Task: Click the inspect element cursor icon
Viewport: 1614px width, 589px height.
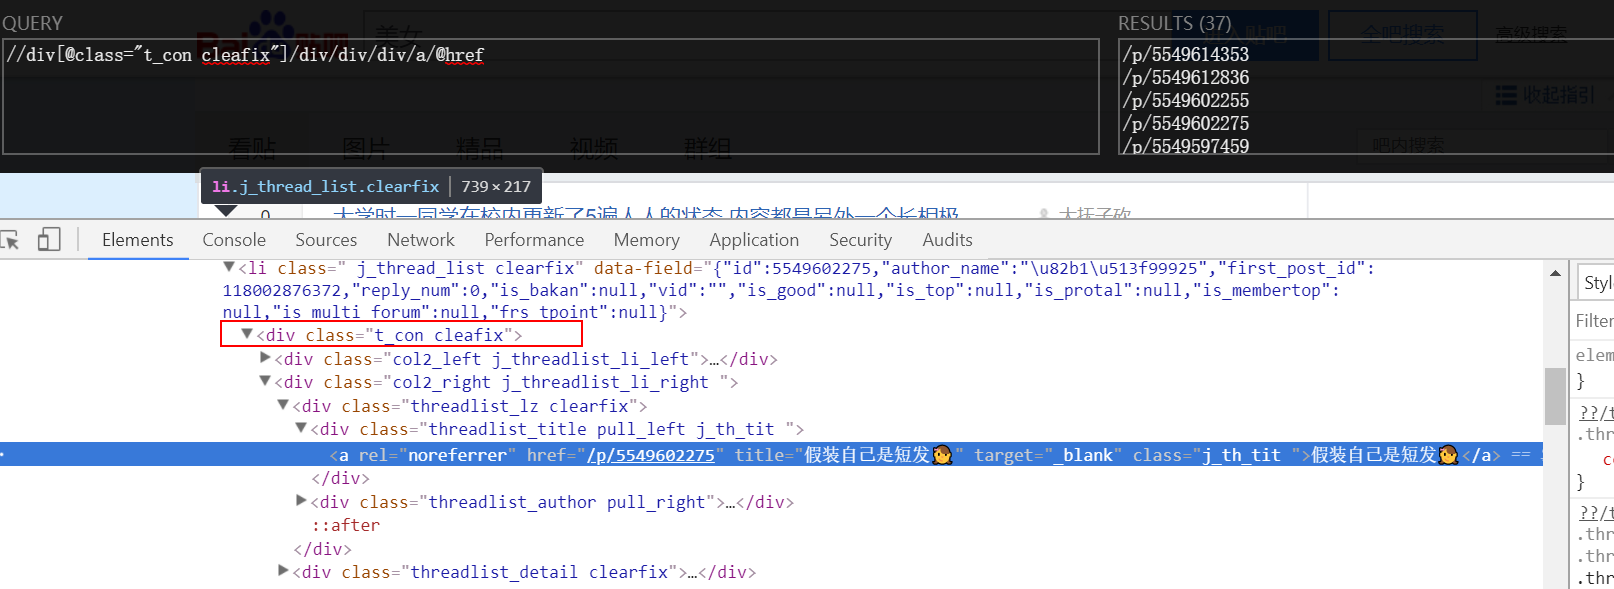Action: tap(10, 240)
